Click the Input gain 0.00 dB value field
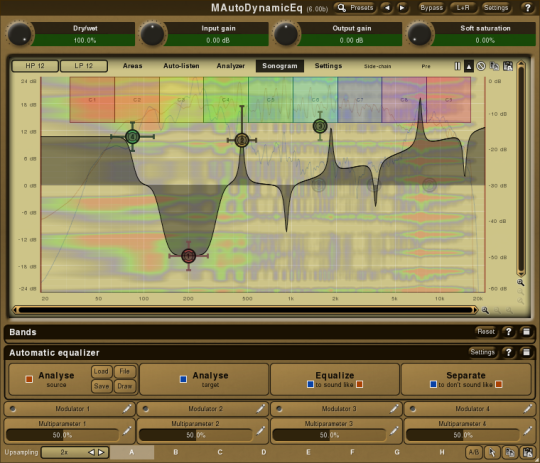 pyautogui.click(x=218, y=40)
